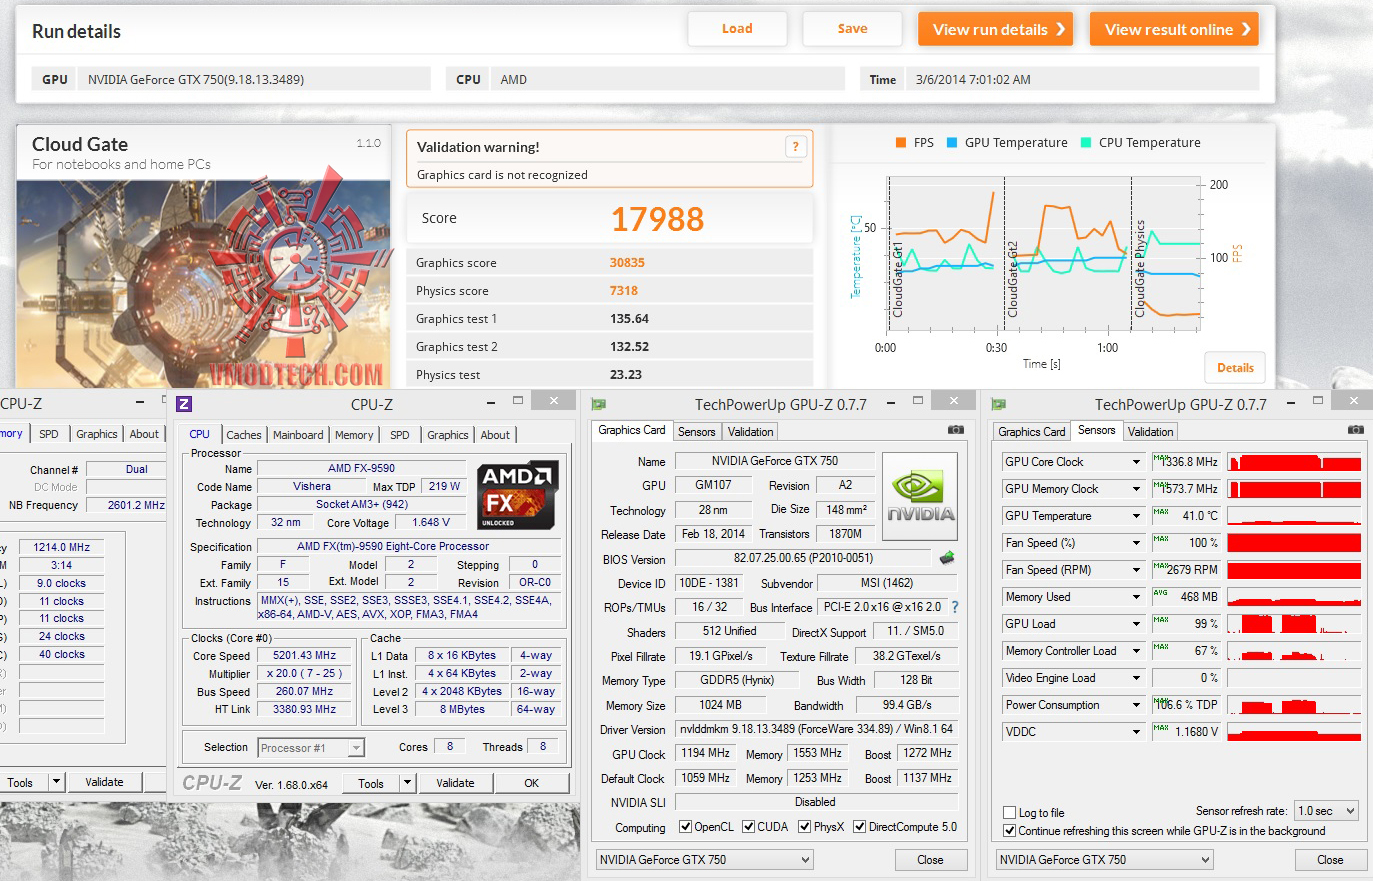Image resolution: width=1373 pixels, height=881 pixels.
Task: Close the GPU-Z Graphics Card window via Close button
Action: pos(930,860)
